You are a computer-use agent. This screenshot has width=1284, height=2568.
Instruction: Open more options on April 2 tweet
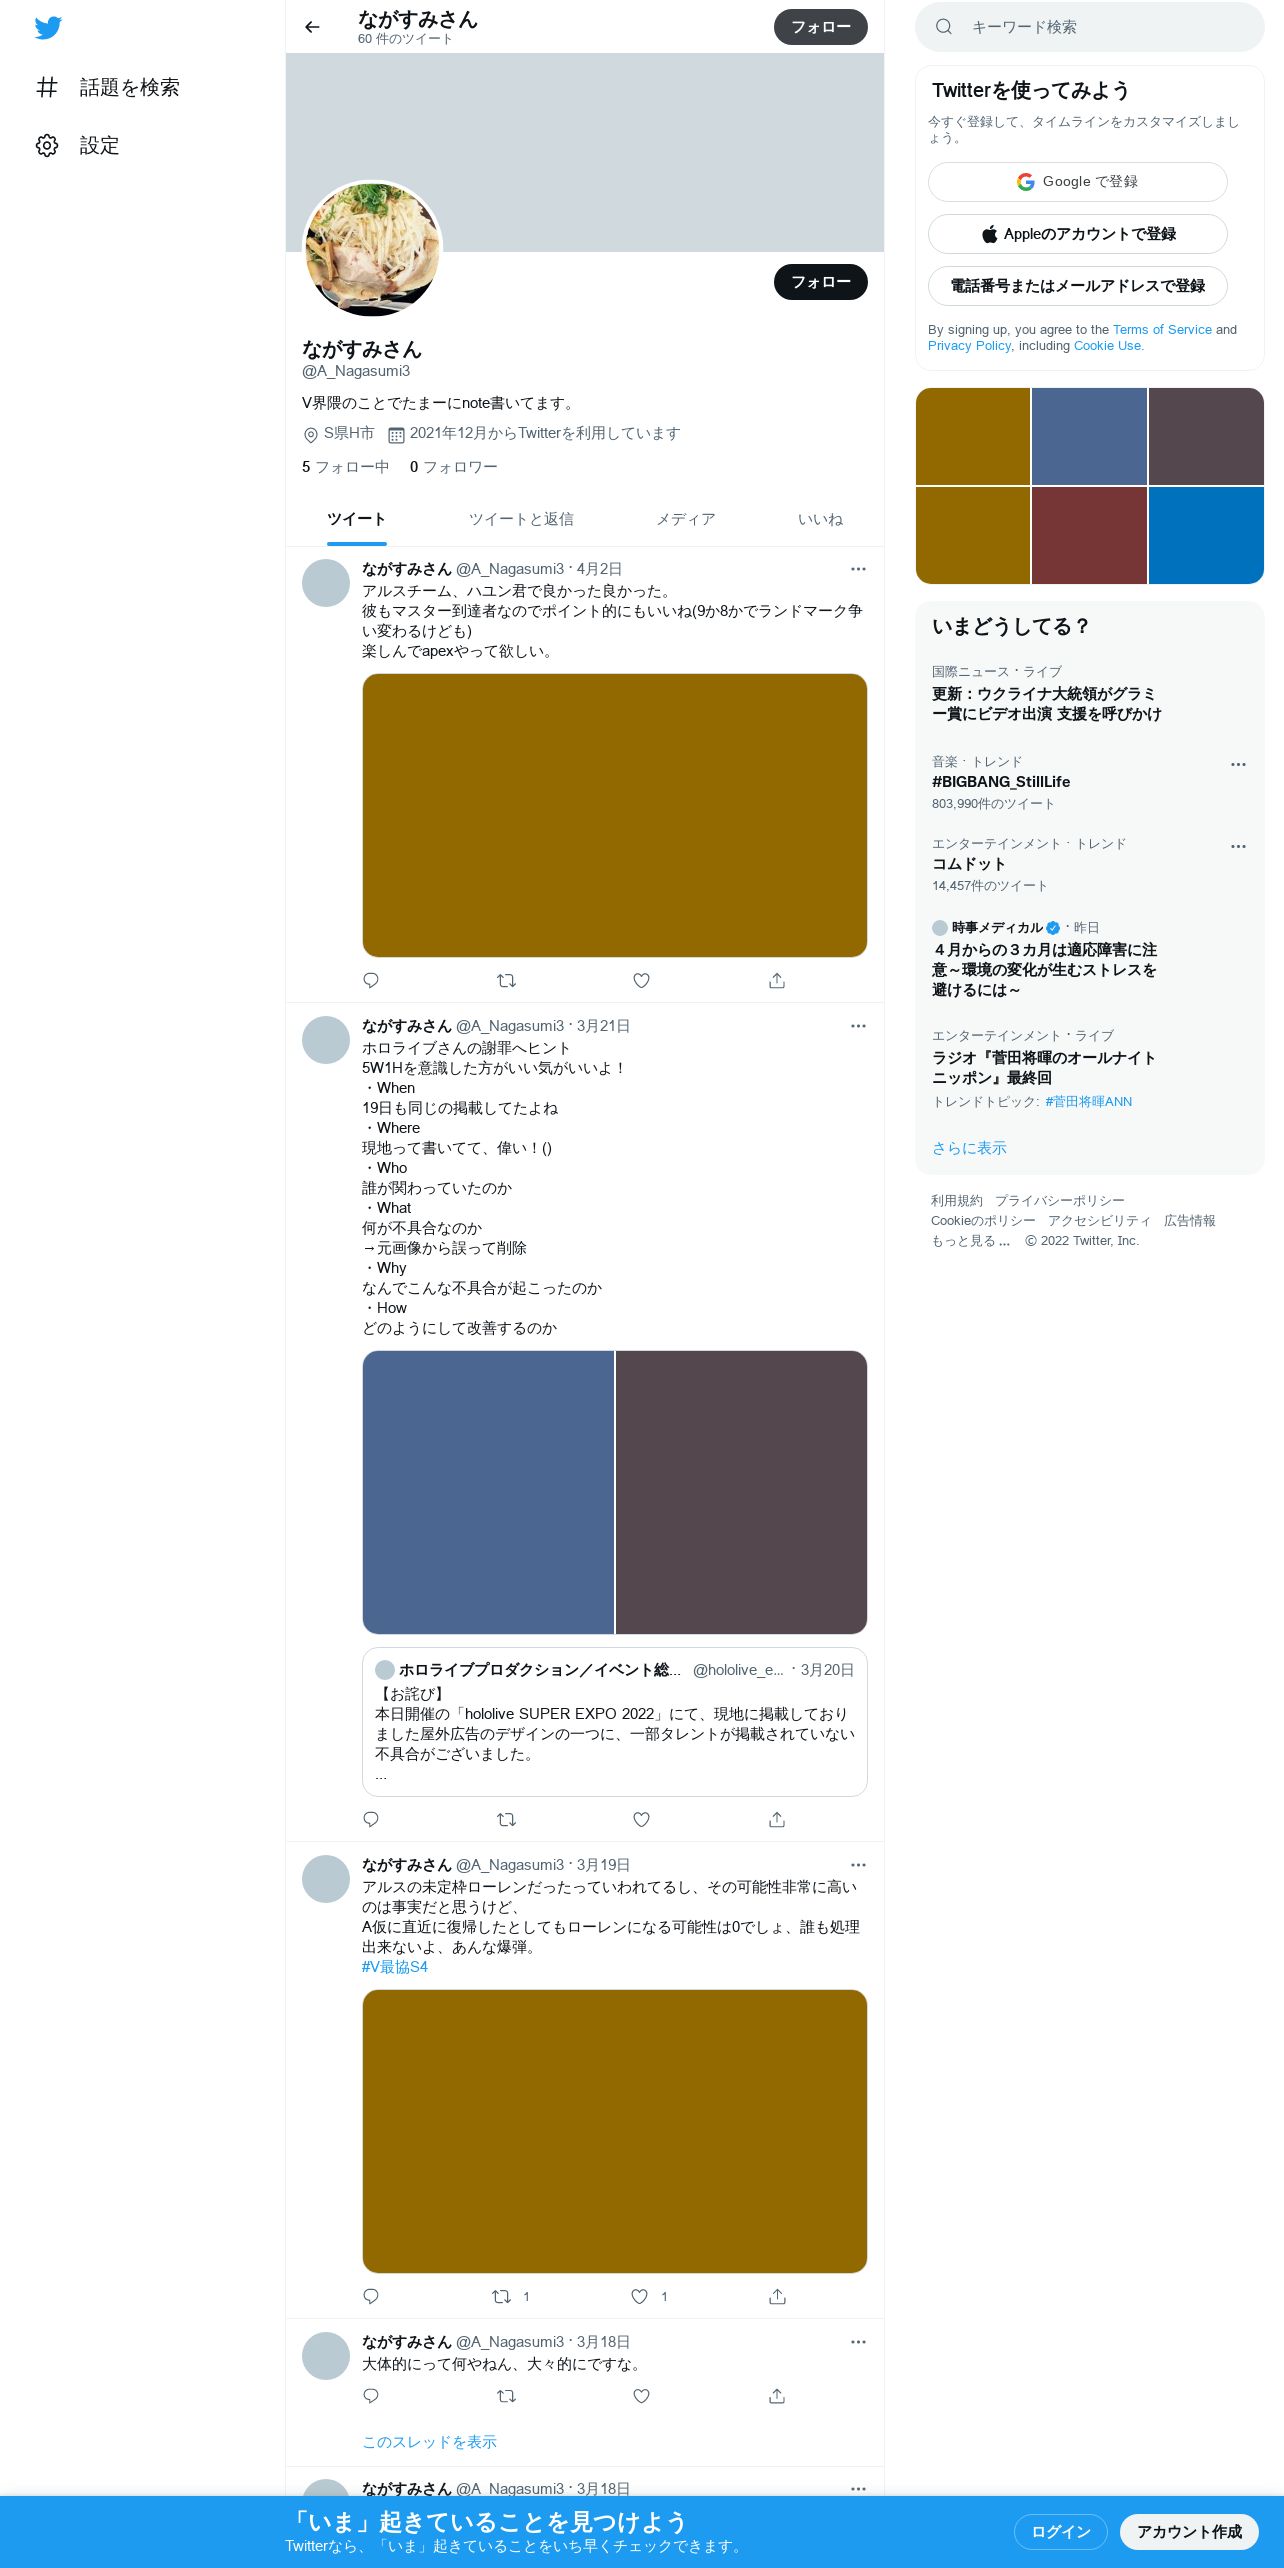pyautogui.click(x=858, y=569)
